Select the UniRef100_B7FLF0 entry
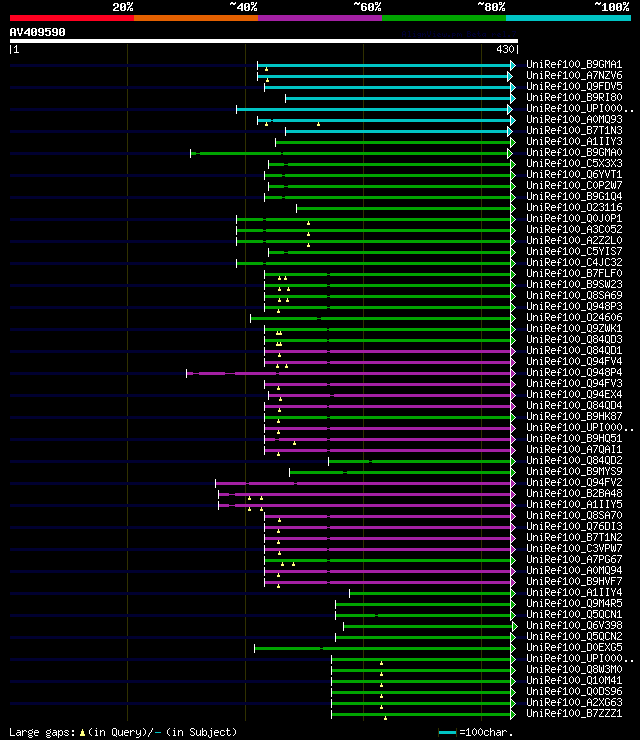Image resolution: width=640 pixels, height=740 pixels. (x=574, y=274)
